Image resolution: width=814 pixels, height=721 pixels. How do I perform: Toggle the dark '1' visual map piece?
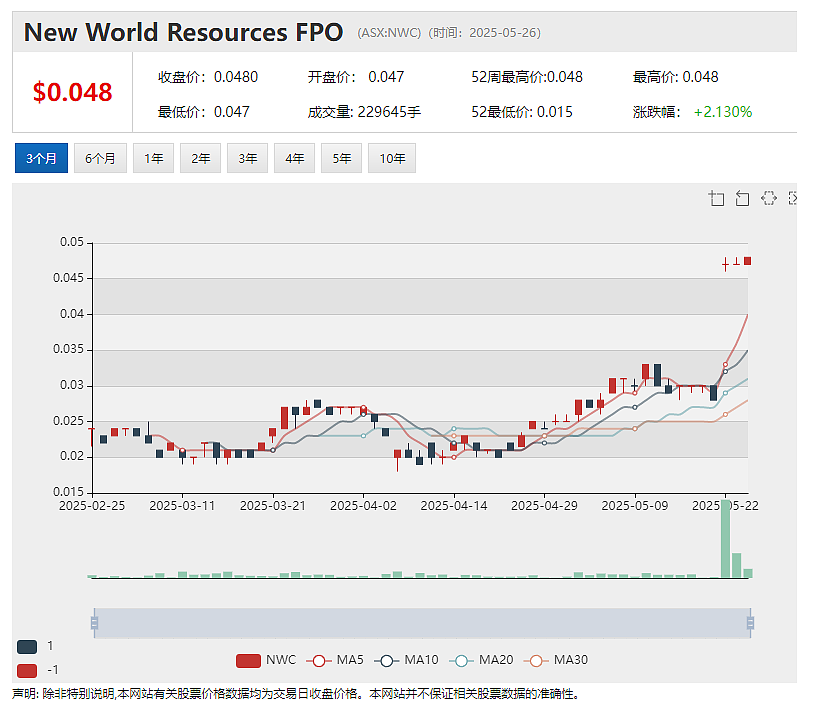27,647
